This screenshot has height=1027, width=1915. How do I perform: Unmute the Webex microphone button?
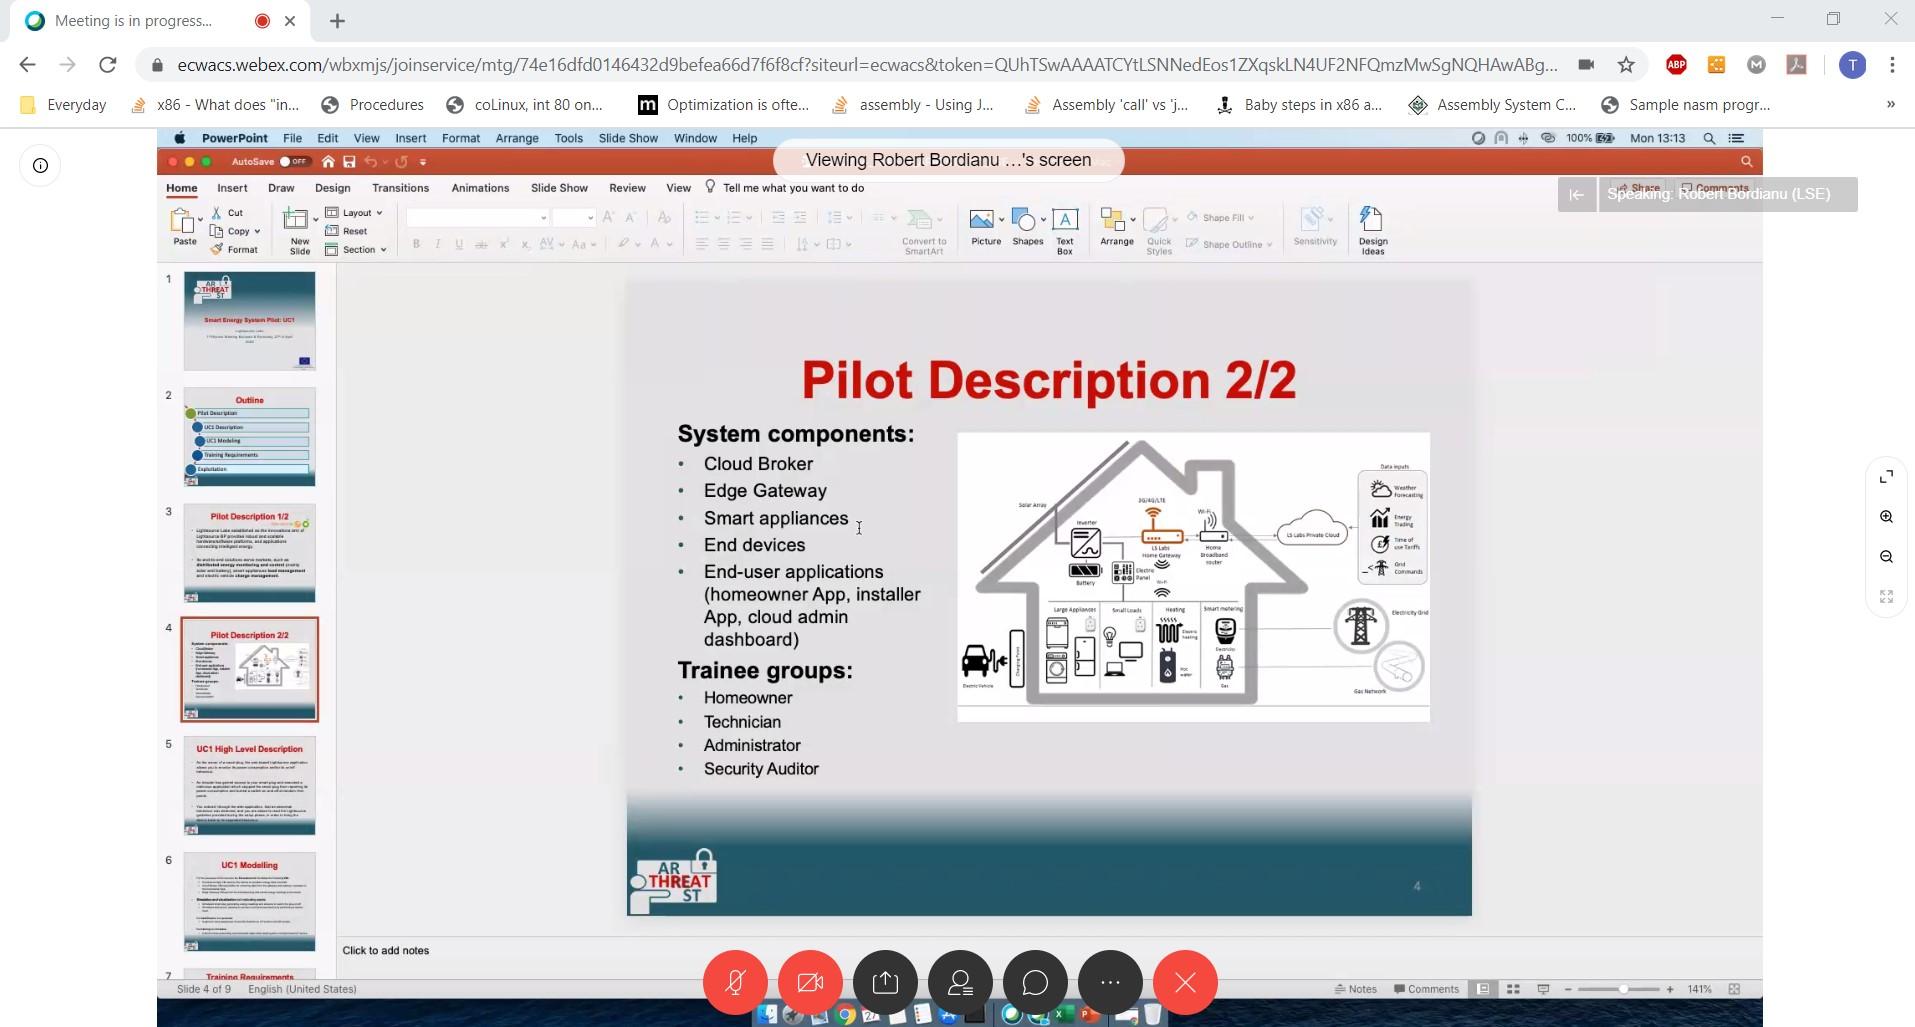(735, 982)
